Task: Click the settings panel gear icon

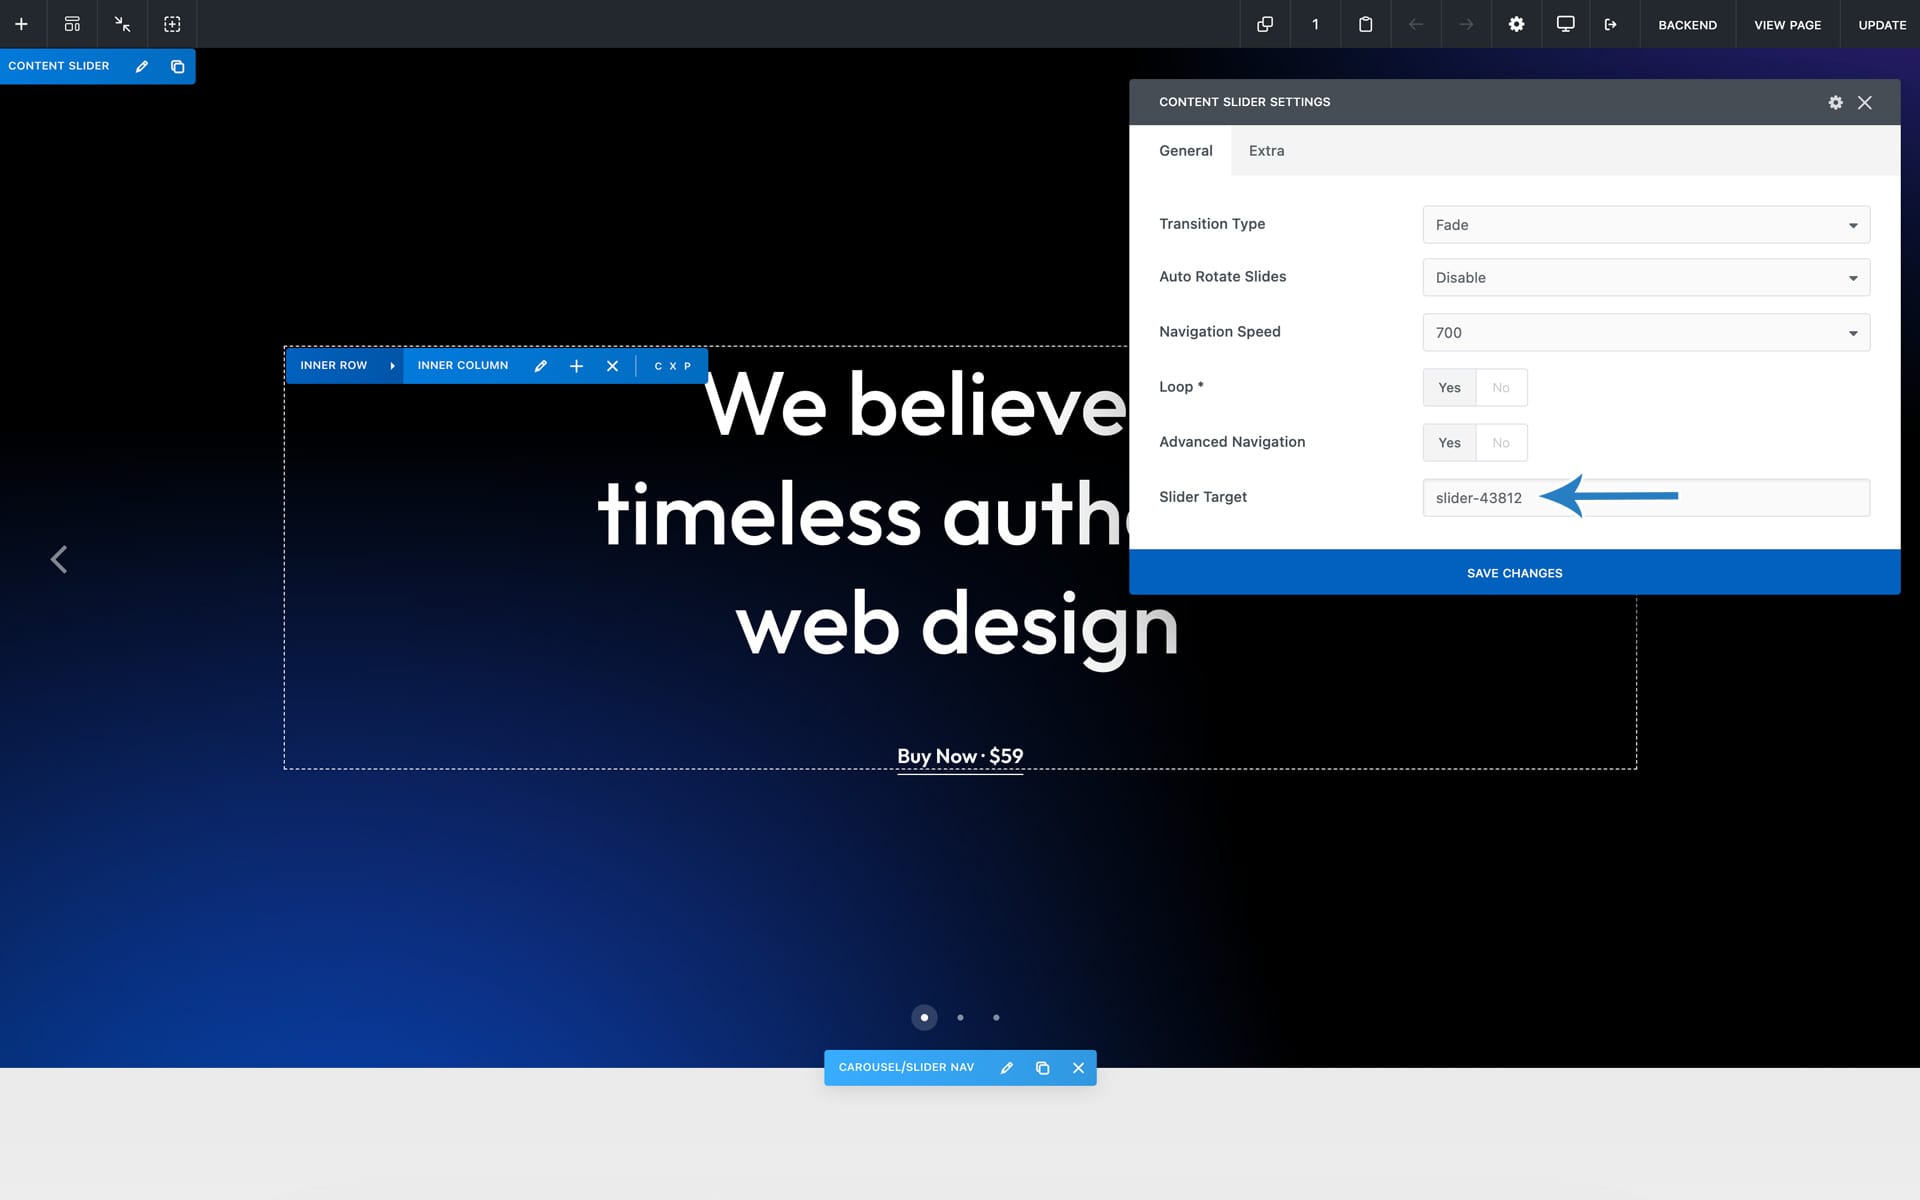Action: tap(1835, 102)
